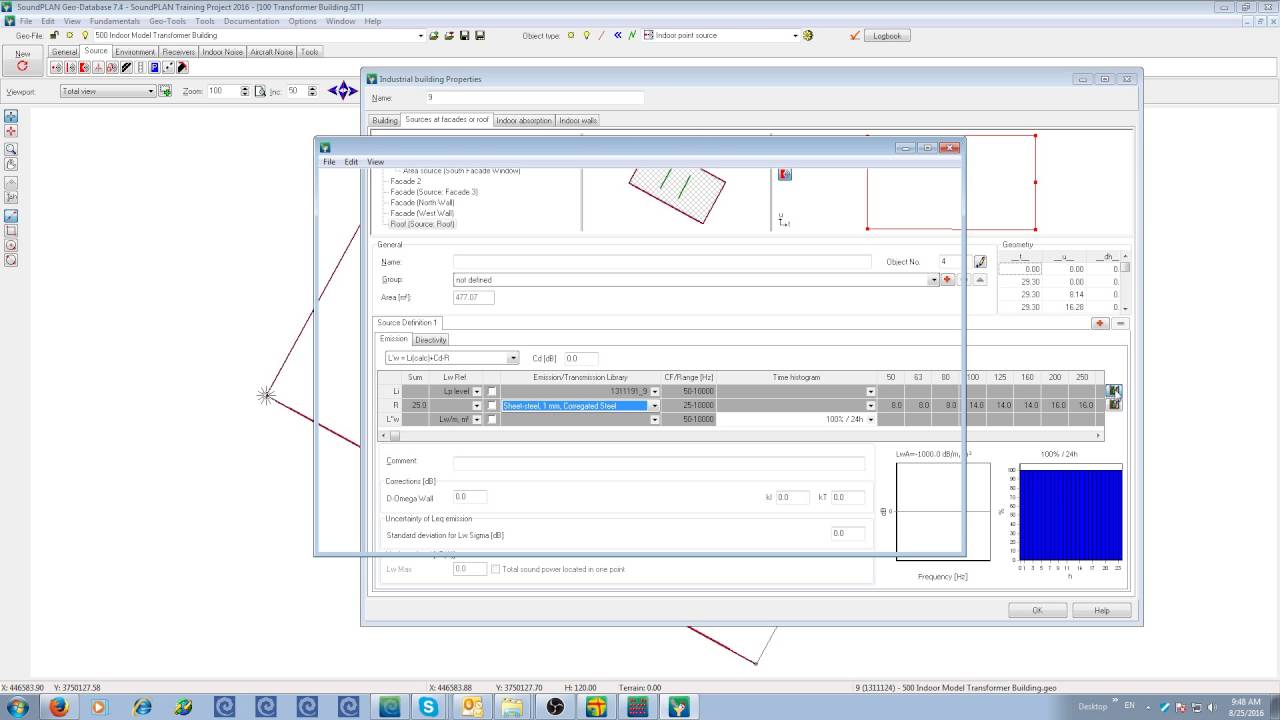Open the Indoor walls tab
The height and width of the screenshot is (720, 1280).
(x=578, y=120)
